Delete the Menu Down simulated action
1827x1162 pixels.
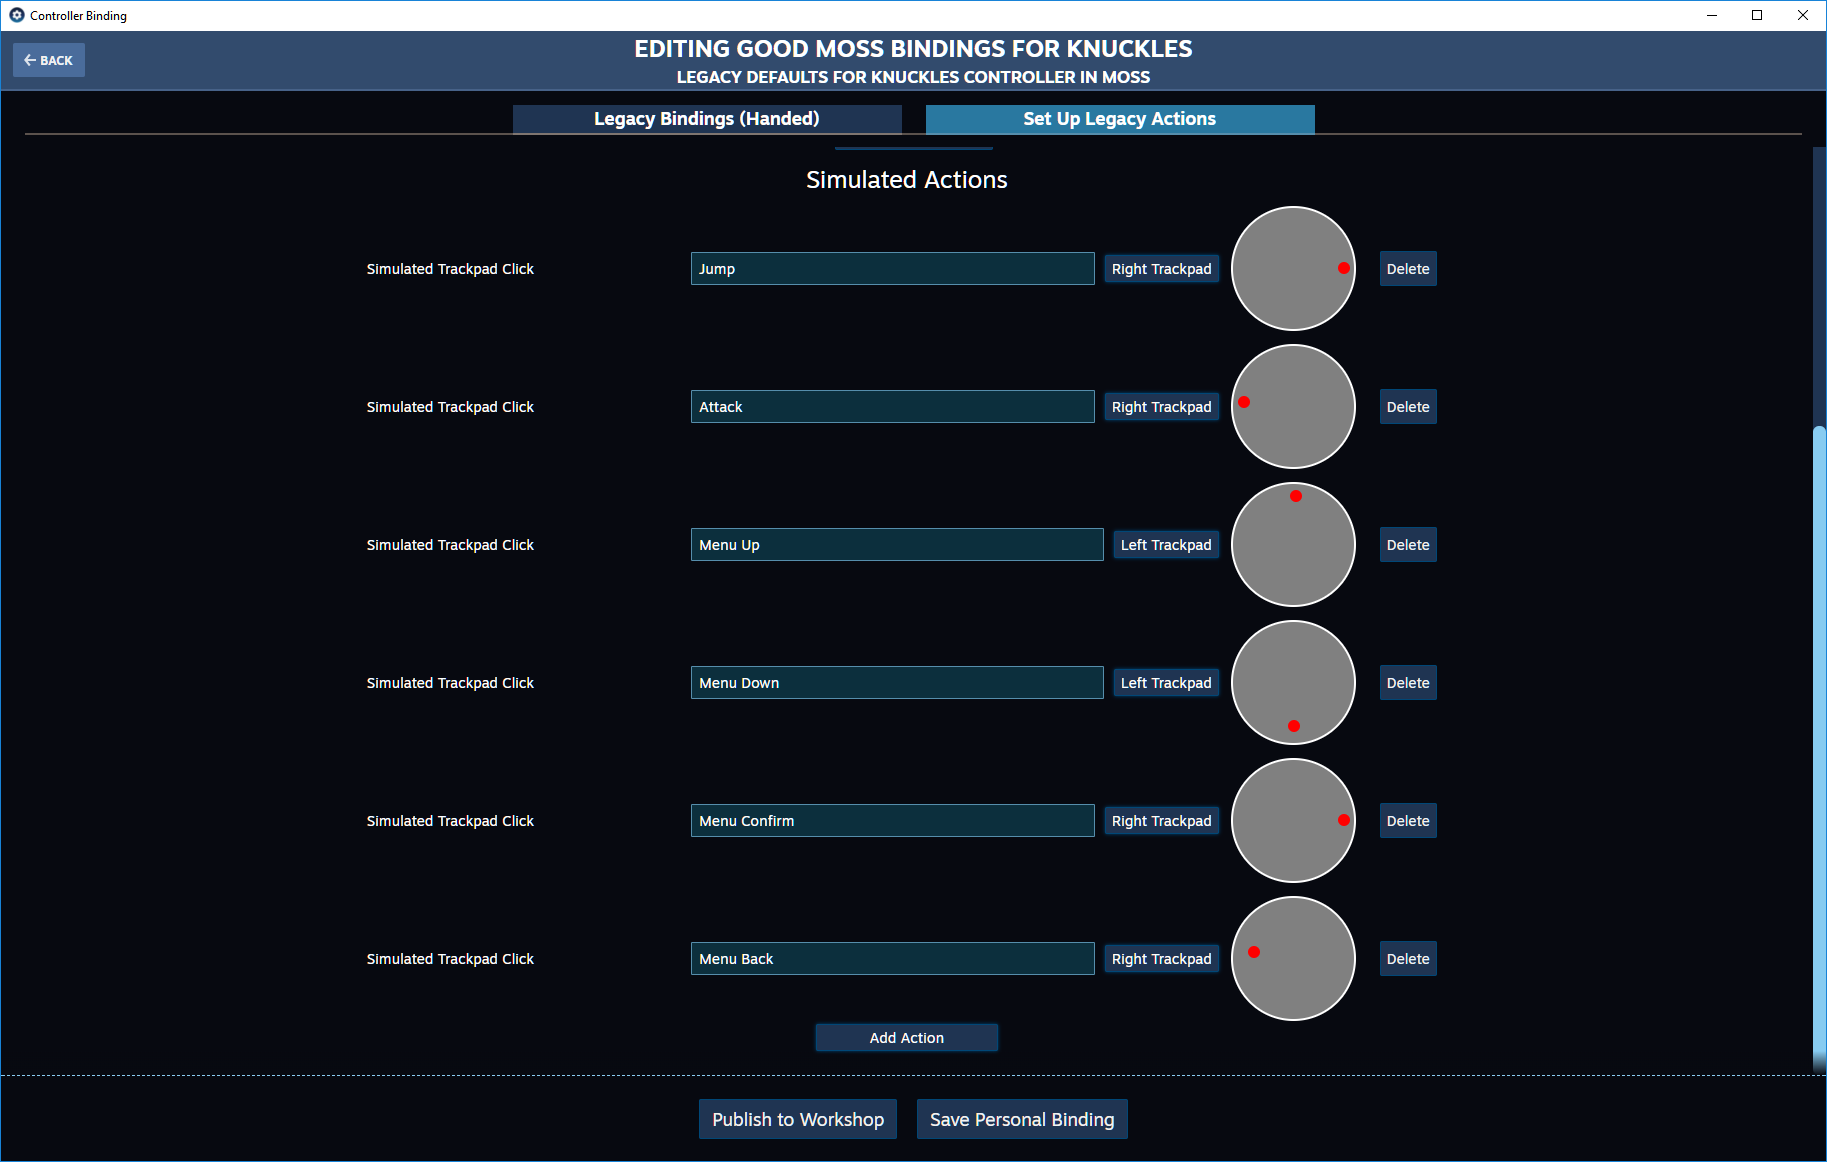[x=1408, y=683]
